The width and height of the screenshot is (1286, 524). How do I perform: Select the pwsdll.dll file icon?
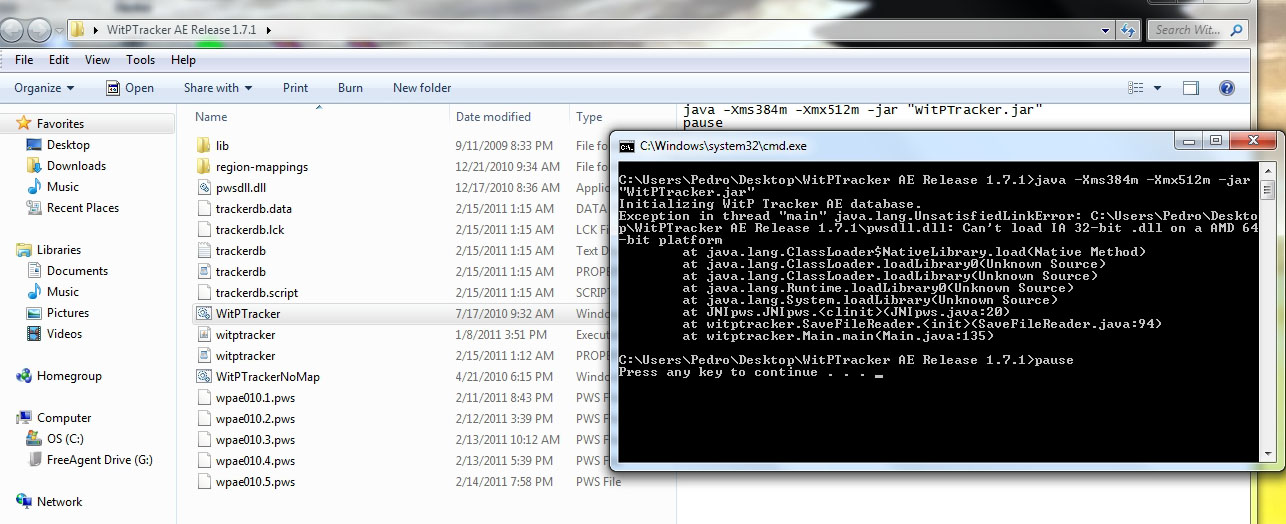point(203,188)
